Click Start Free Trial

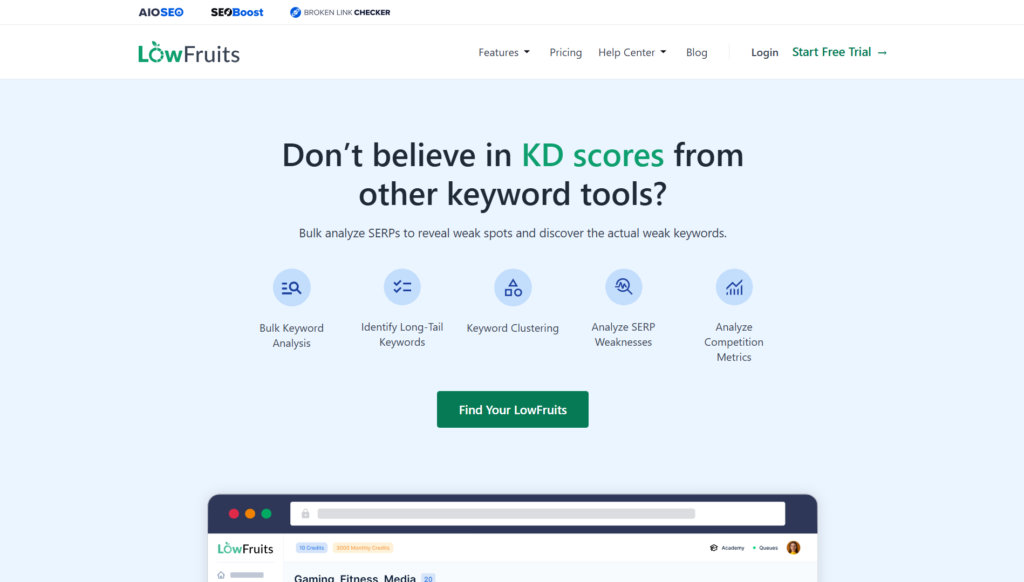coord(839,52)
